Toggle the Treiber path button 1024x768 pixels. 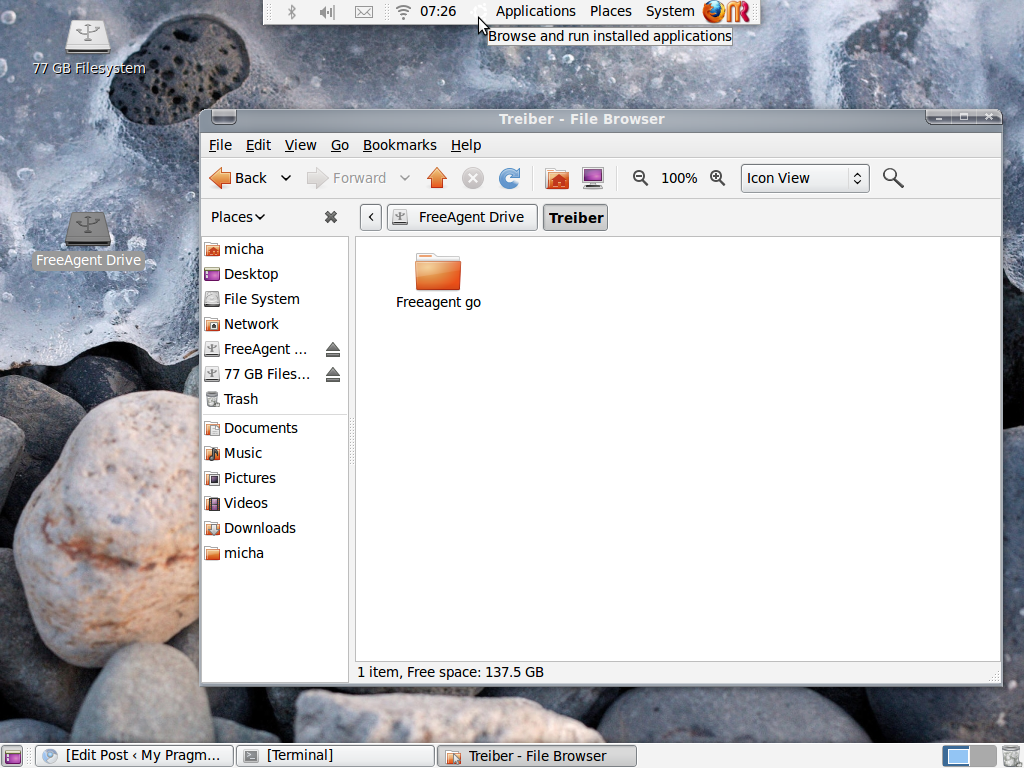[x=576, y=217]
